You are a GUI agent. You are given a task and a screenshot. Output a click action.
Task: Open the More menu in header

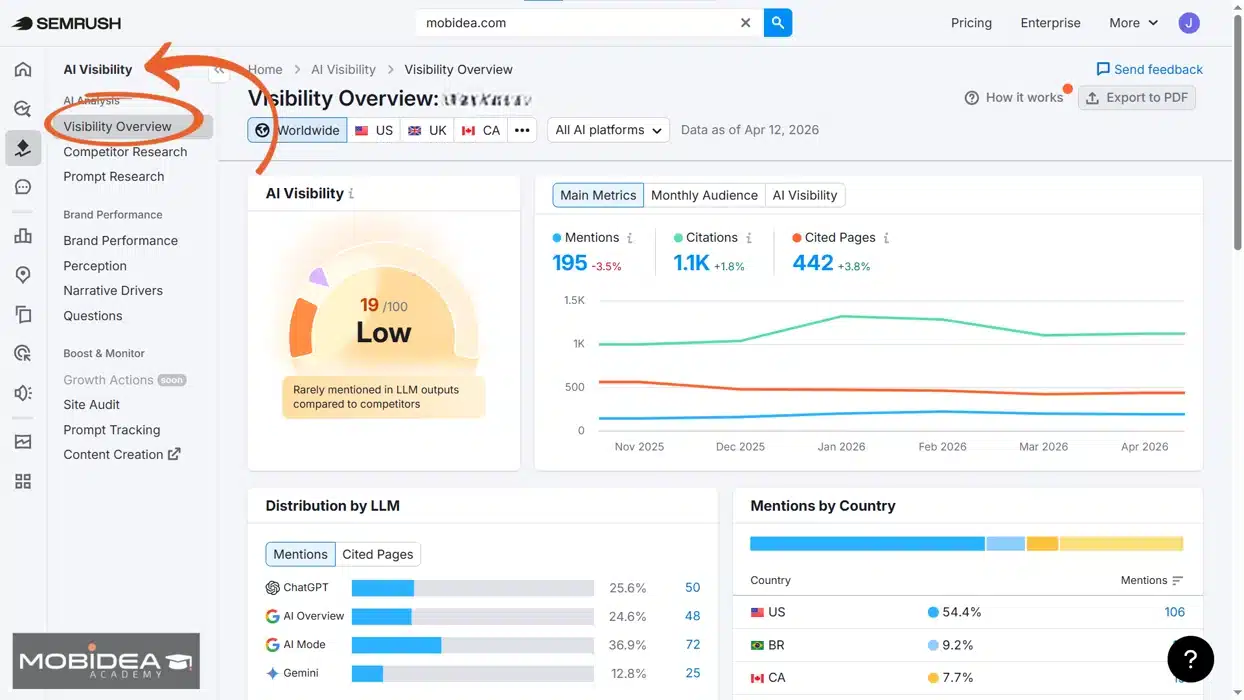[x=1133, y=23]
